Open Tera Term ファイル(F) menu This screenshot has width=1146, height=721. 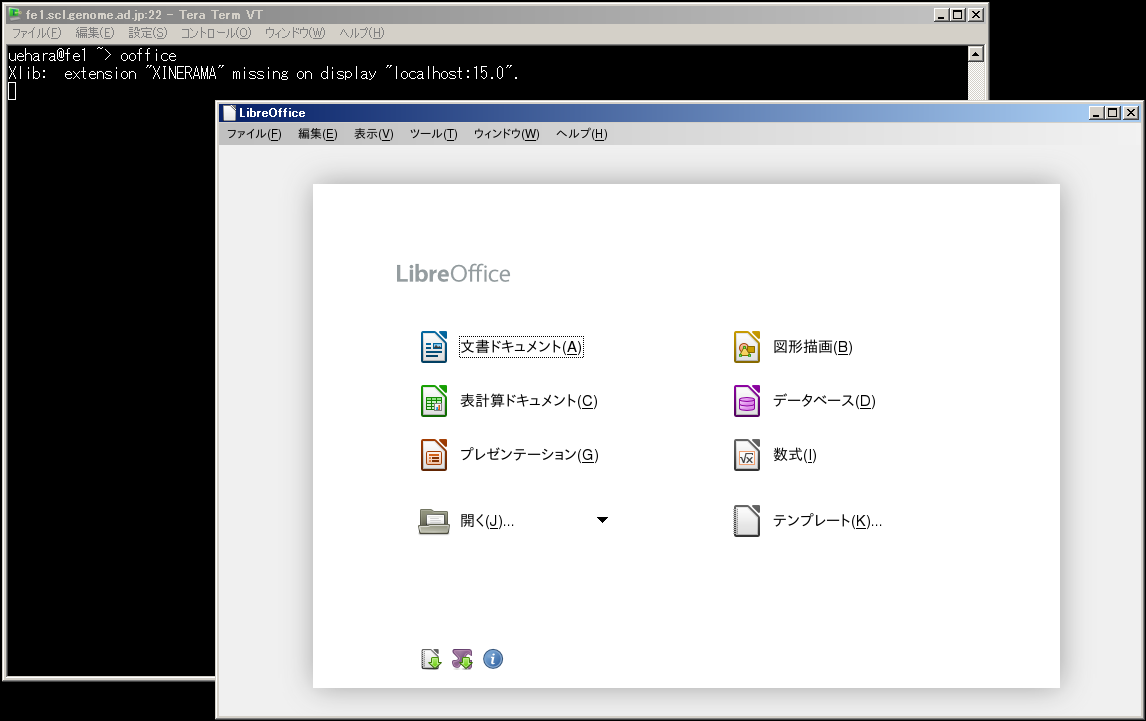[x=37, y=33]
